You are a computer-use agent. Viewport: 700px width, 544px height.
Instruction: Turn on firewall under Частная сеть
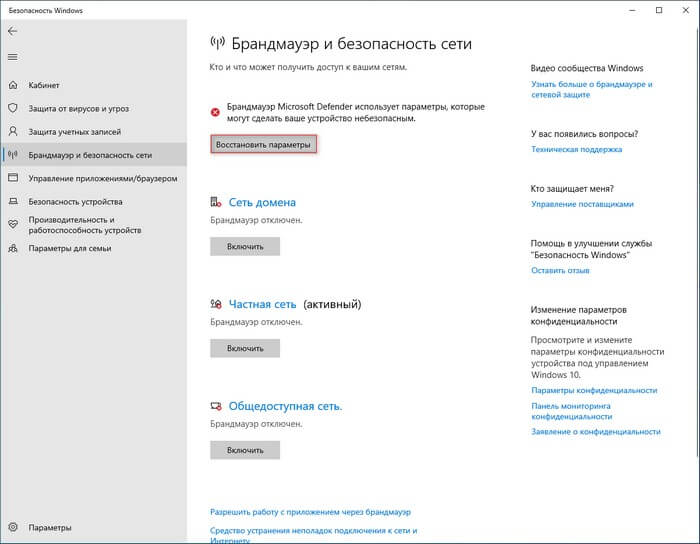[244, 348]
